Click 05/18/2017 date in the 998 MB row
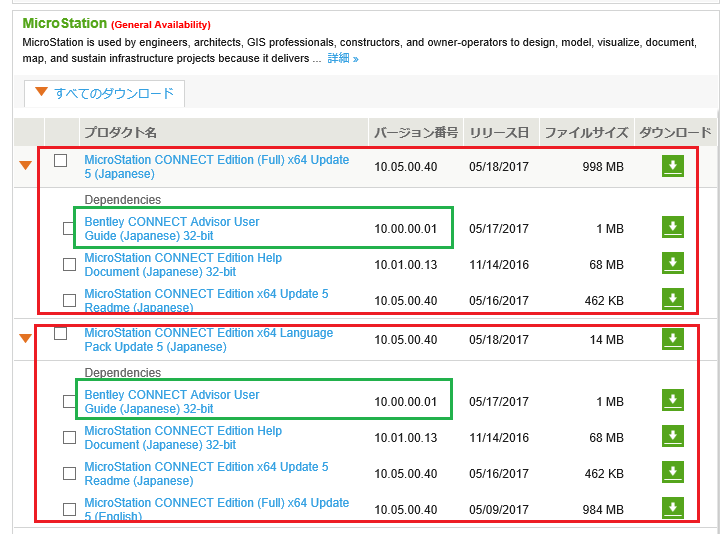This screenshot has width=720, height=536. coord(499,167)
